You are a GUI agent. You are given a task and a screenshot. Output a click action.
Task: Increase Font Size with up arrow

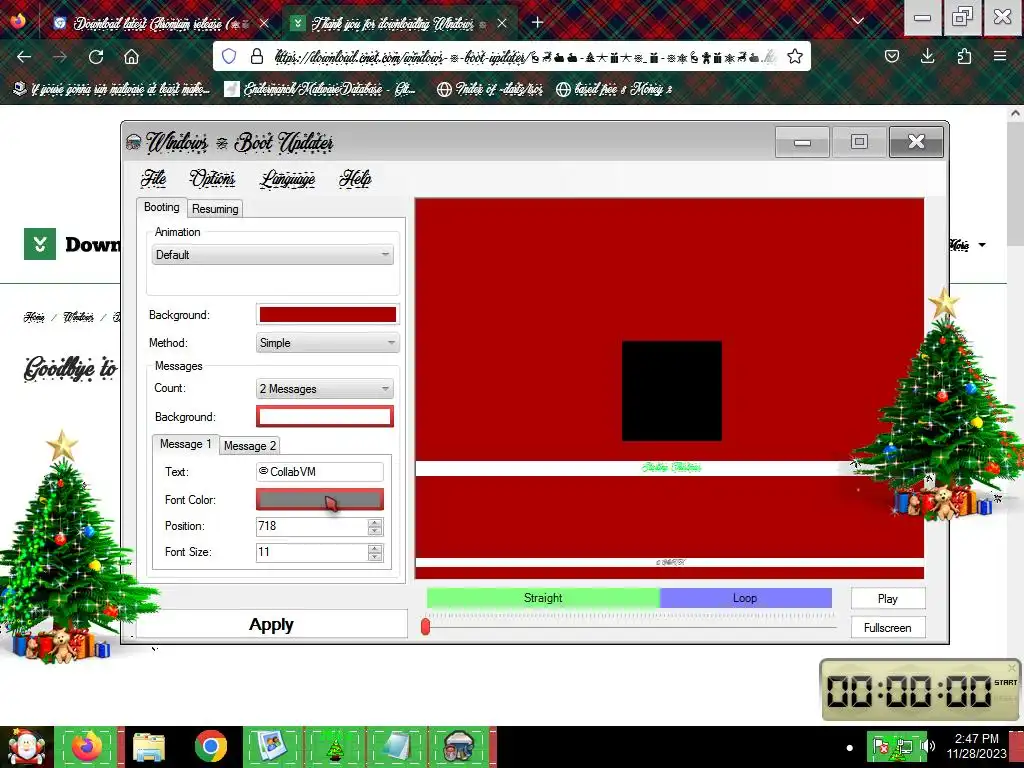coord(375,549)
